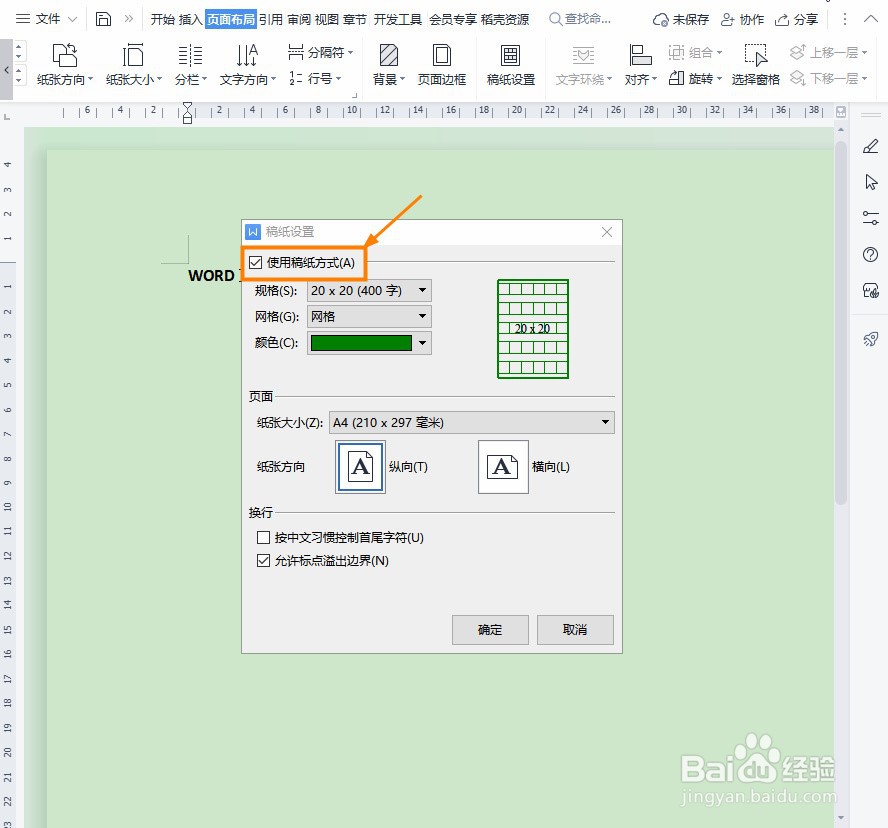Click the 行号 line numbers icon

tap(296, 78)
